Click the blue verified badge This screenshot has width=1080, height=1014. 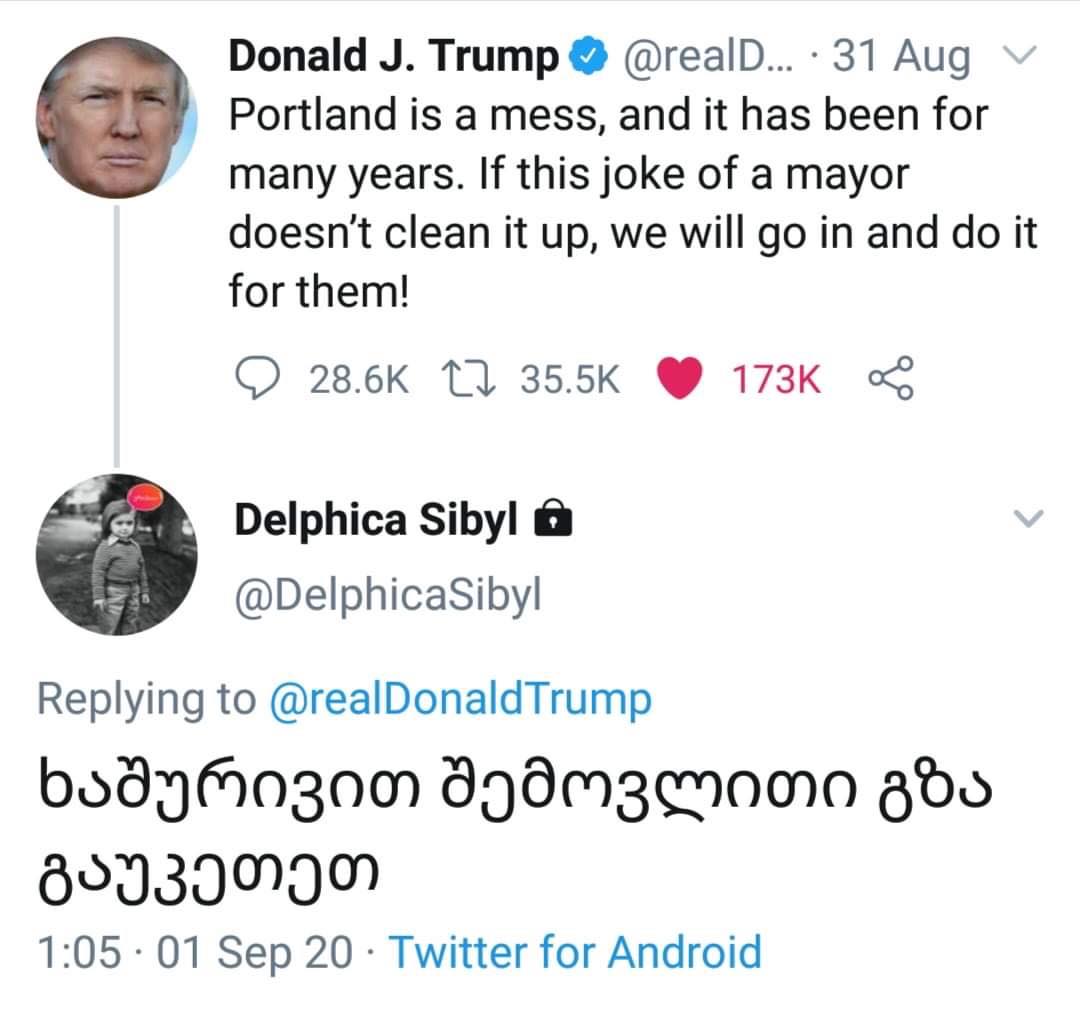pos(587,58)
